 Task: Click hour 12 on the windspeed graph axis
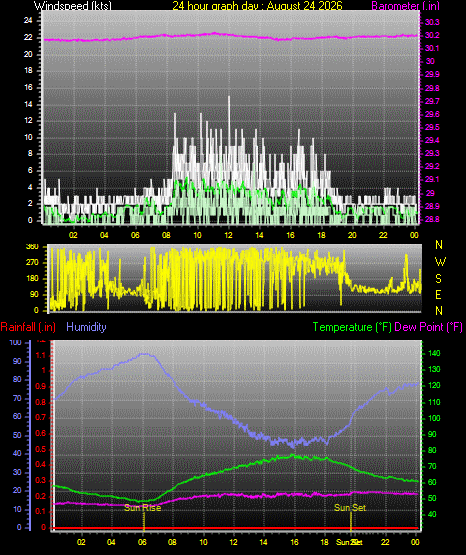pyautogui.click(x=228, y=235)
